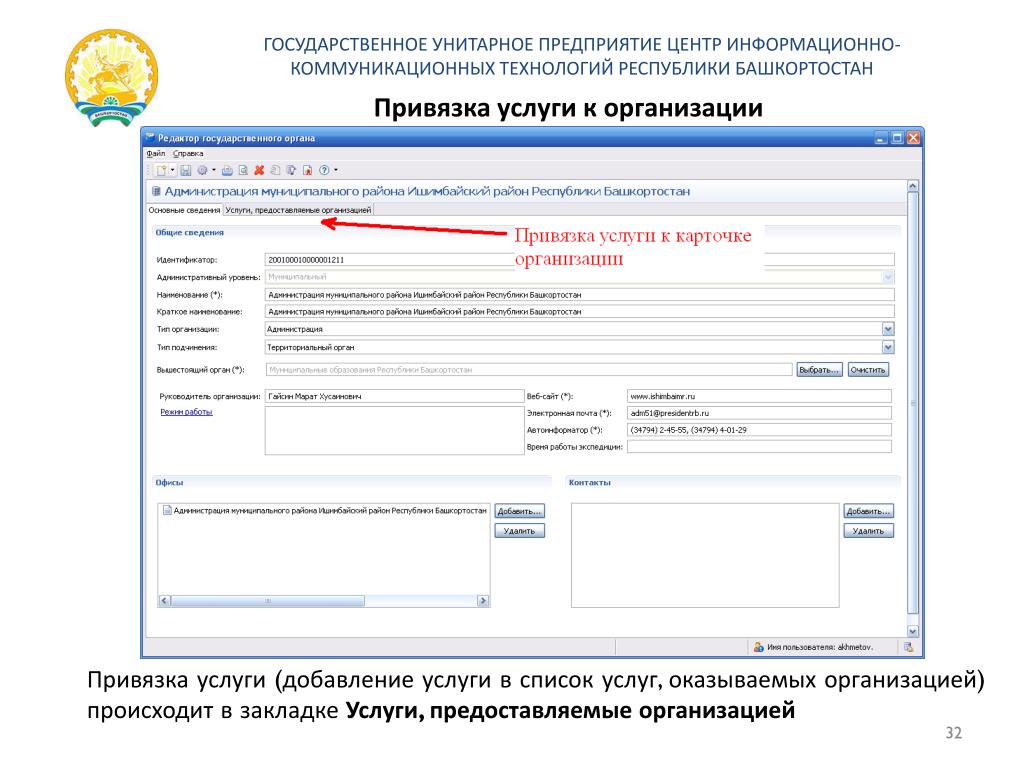Click the user icon in status bar
1024x768 pixels.
coord(758,647)
